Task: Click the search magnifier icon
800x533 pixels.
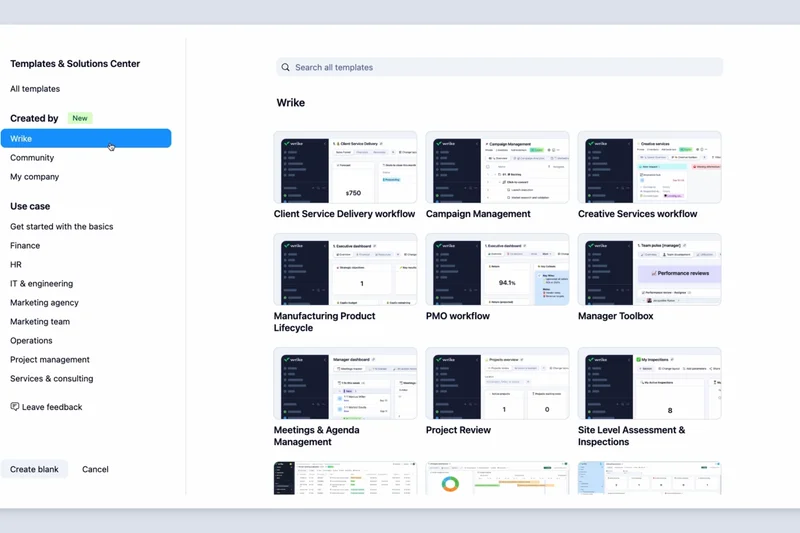Action: [286, 68]
